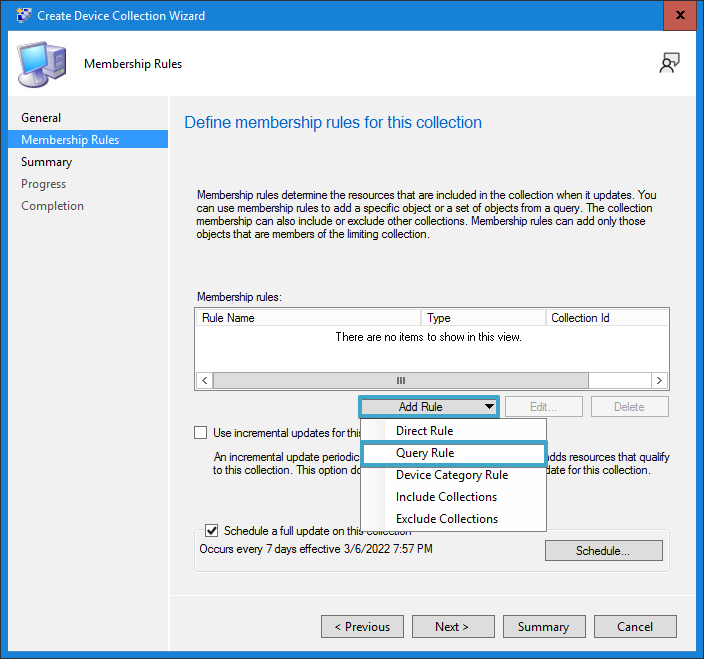This screenshot has width=704, height=659.
Task: Go to the General wizard step
Action: [x=41, y=118]
